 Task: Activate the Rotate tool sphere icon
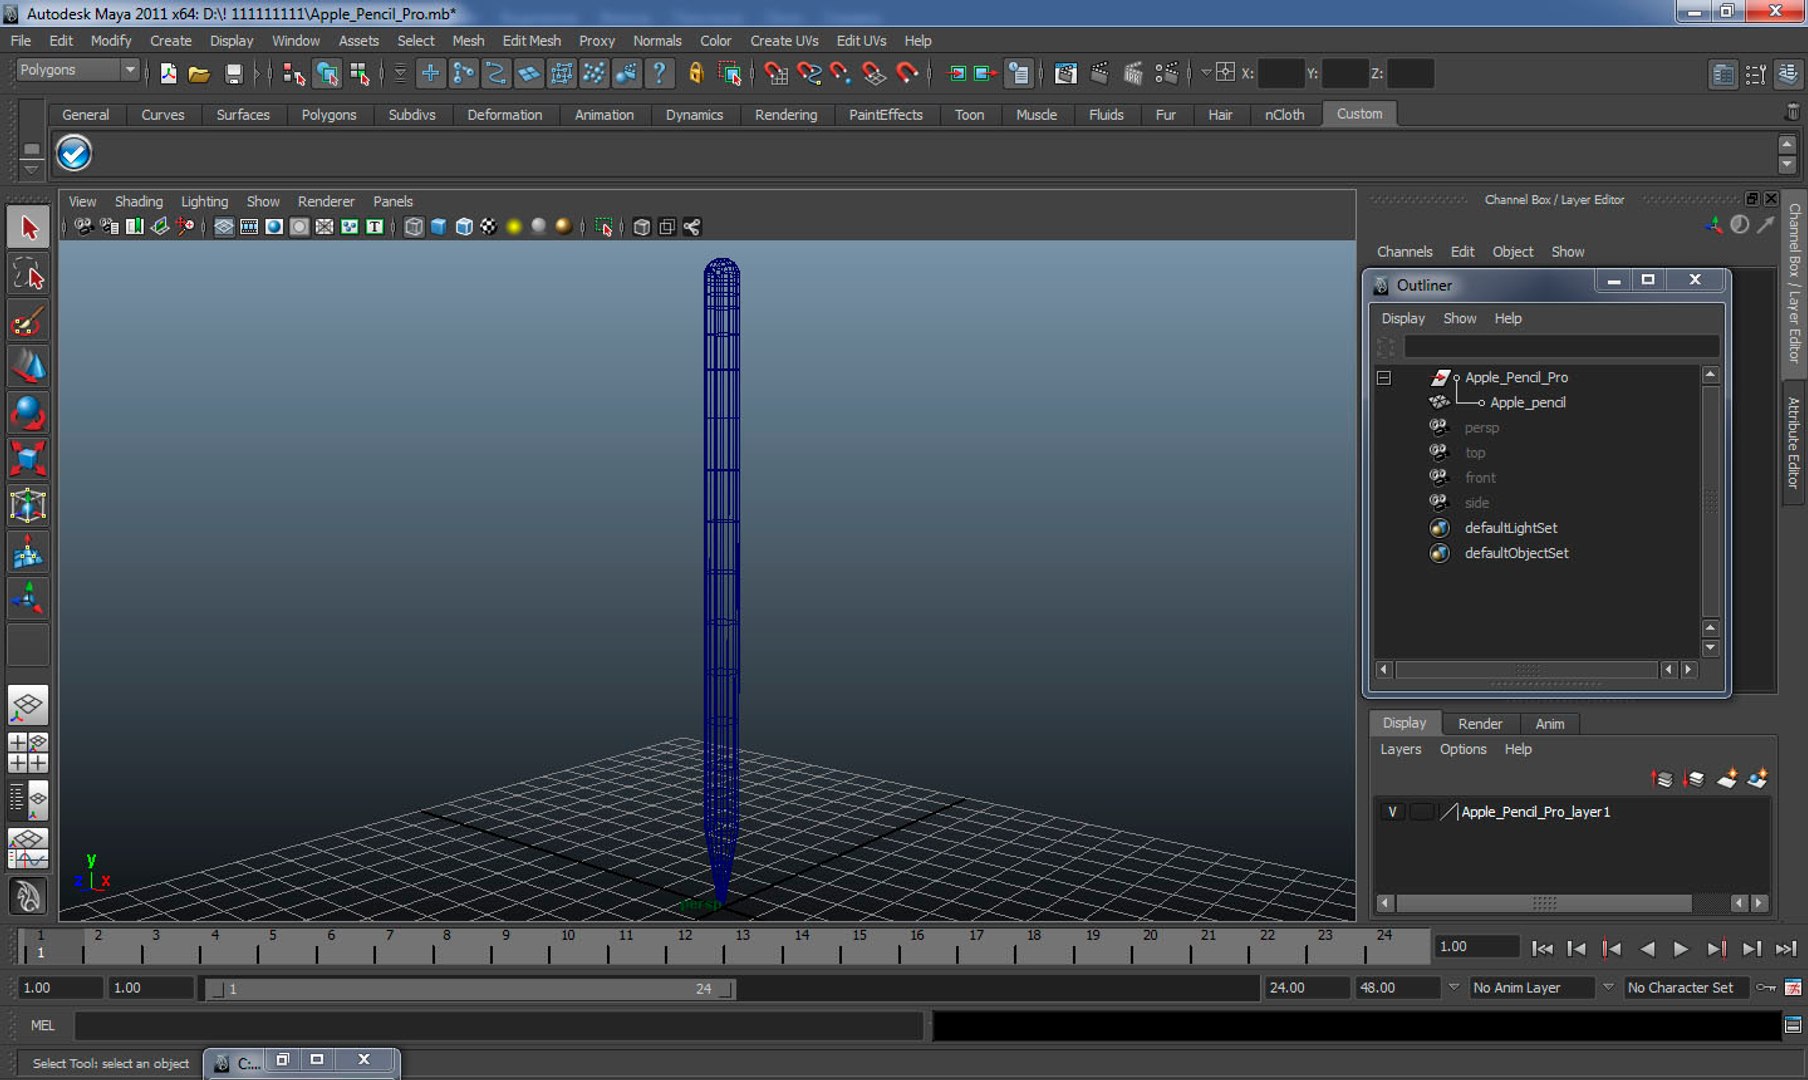28,413
